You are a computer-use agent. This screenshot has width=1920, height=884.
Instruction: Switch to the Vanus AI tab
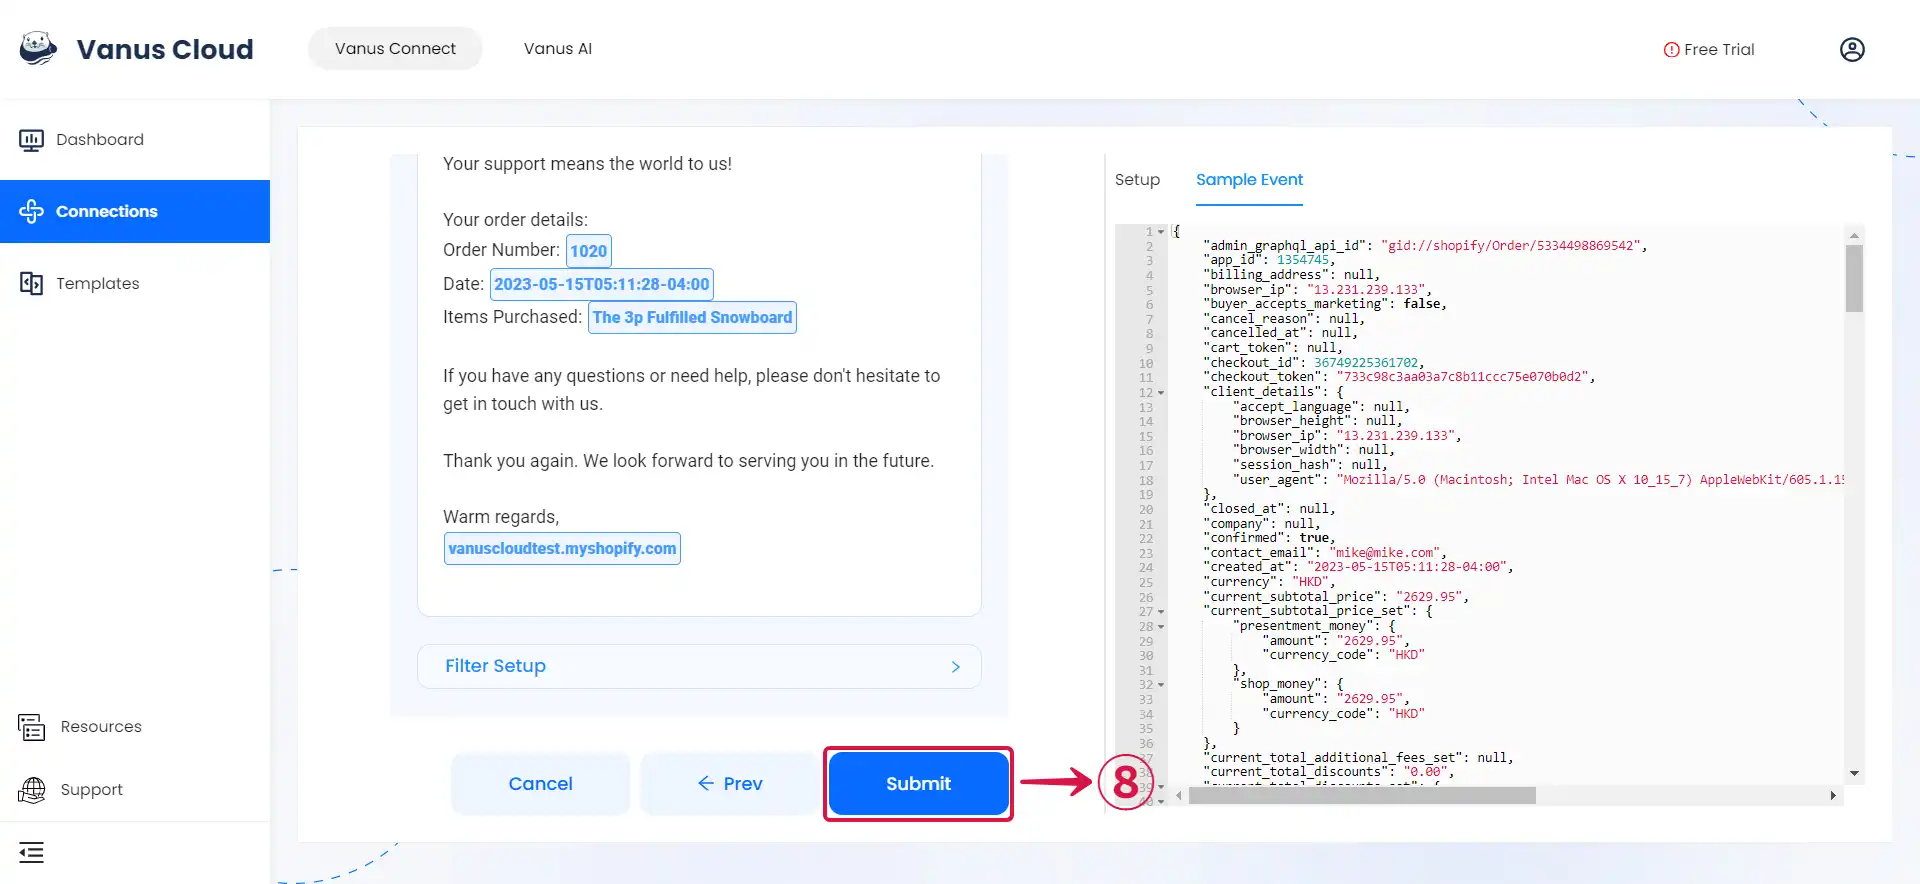point(558,48)
